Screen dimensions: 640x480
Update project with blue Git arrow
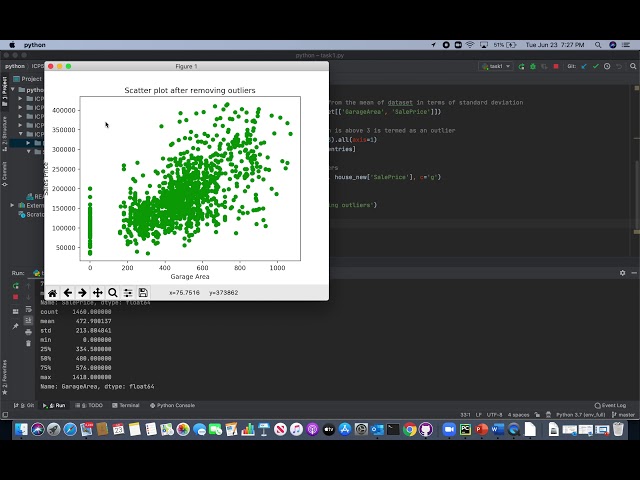click(x=584, y=66)
